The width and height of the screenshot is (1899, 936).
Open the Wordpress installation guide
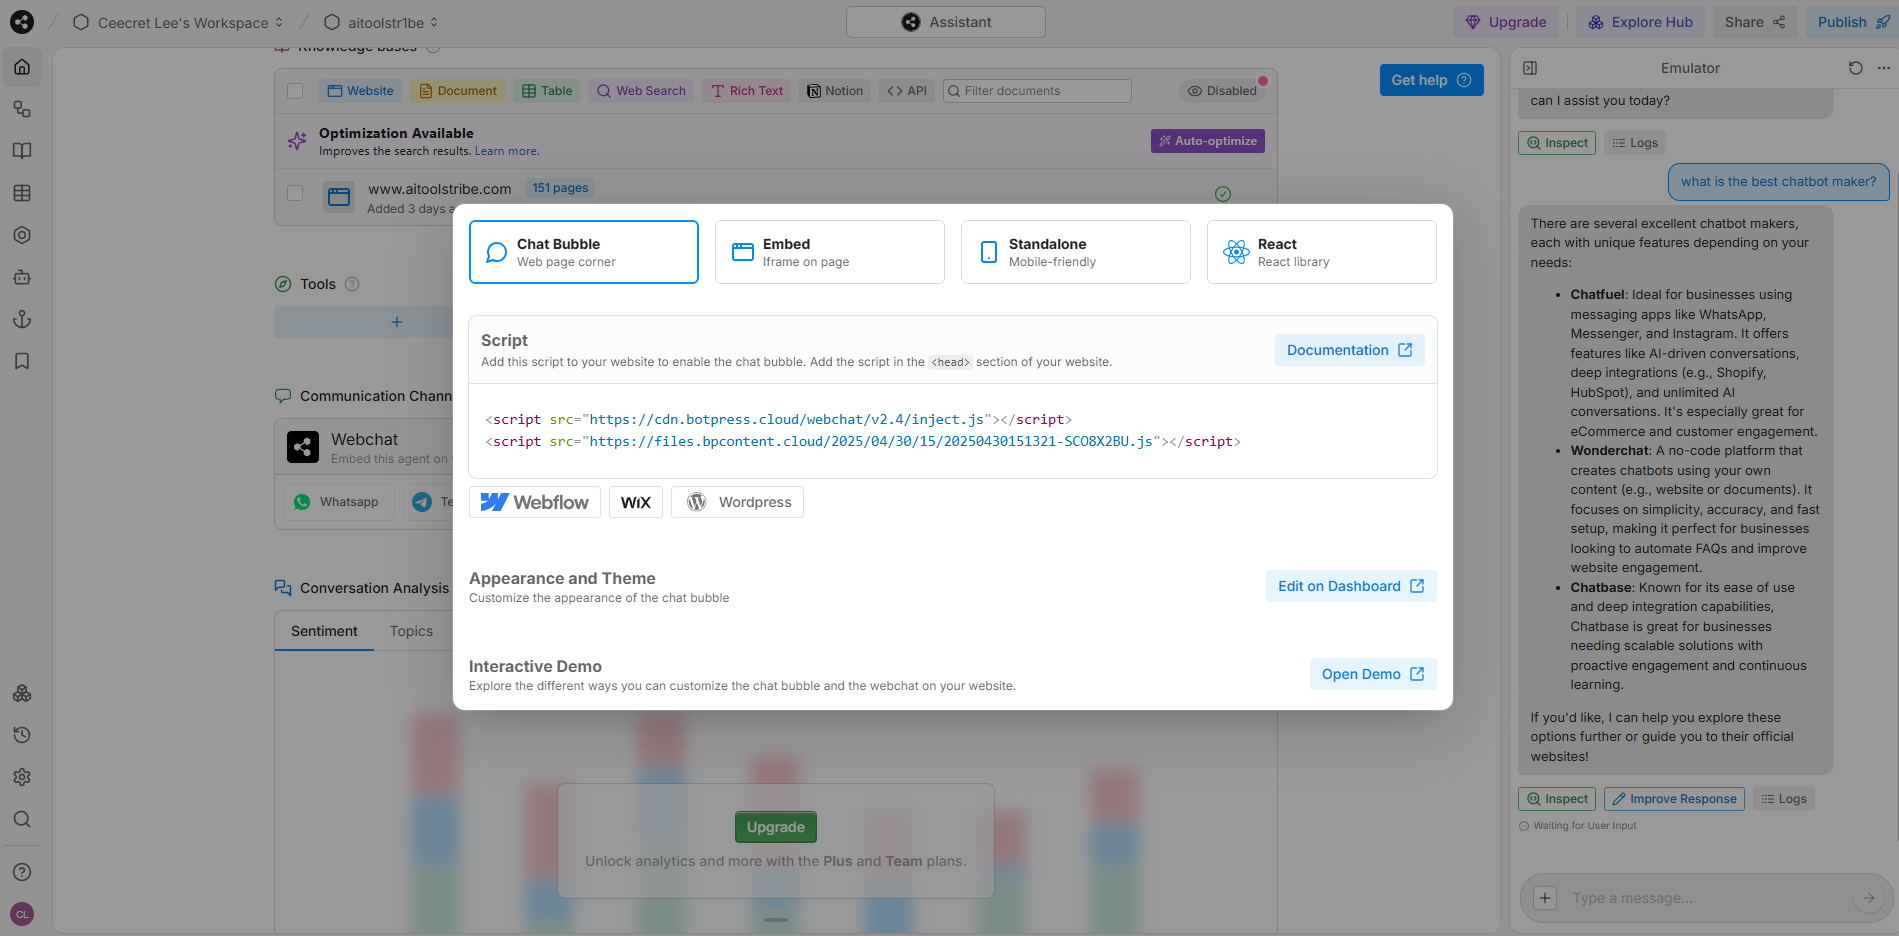pyautogui.click(x=737, y=501)
